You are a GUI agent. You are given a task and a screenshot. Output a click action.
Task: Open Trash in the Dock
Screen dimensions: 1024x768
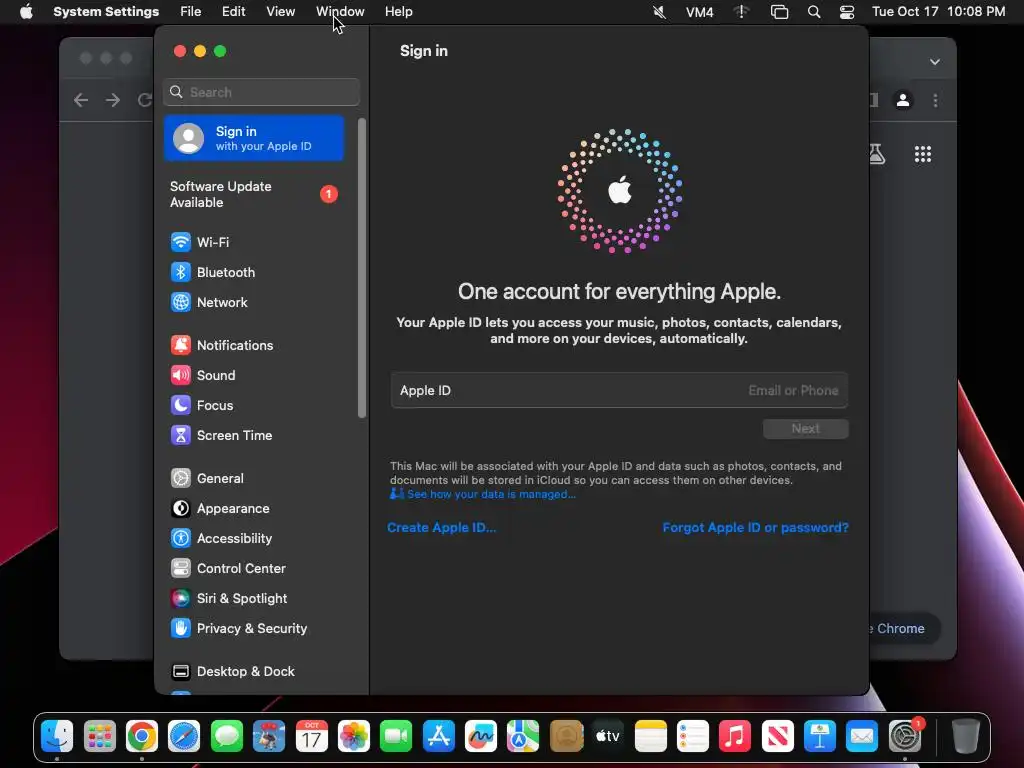[965, 737]
